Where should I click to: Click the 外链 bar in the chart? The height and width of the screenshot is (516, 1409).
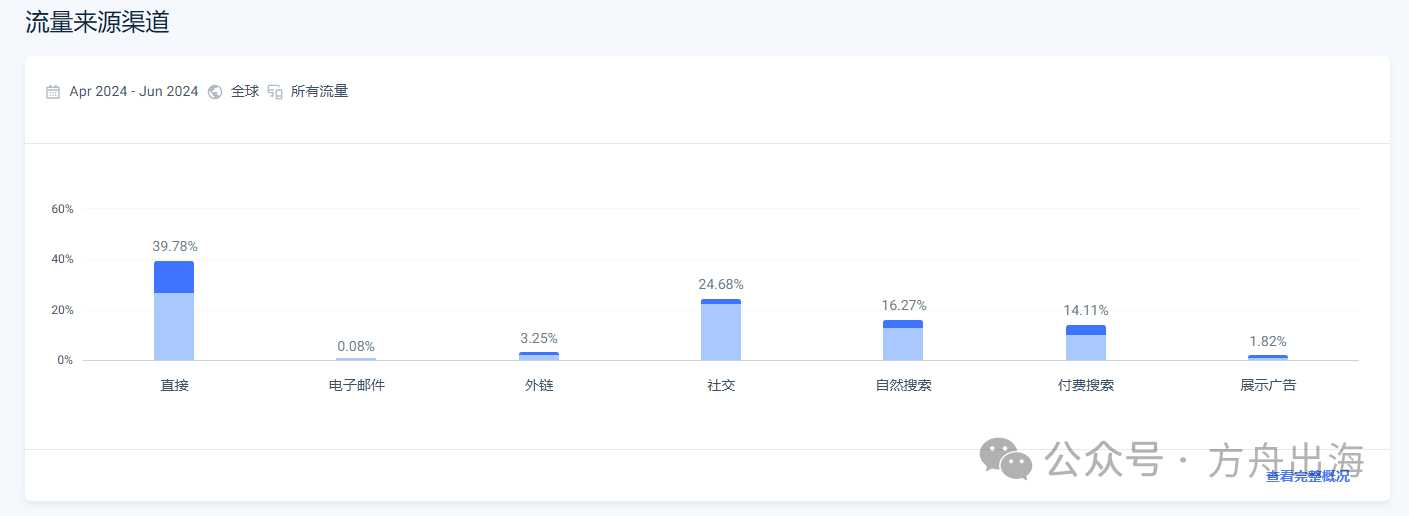(x=539, y=356)
